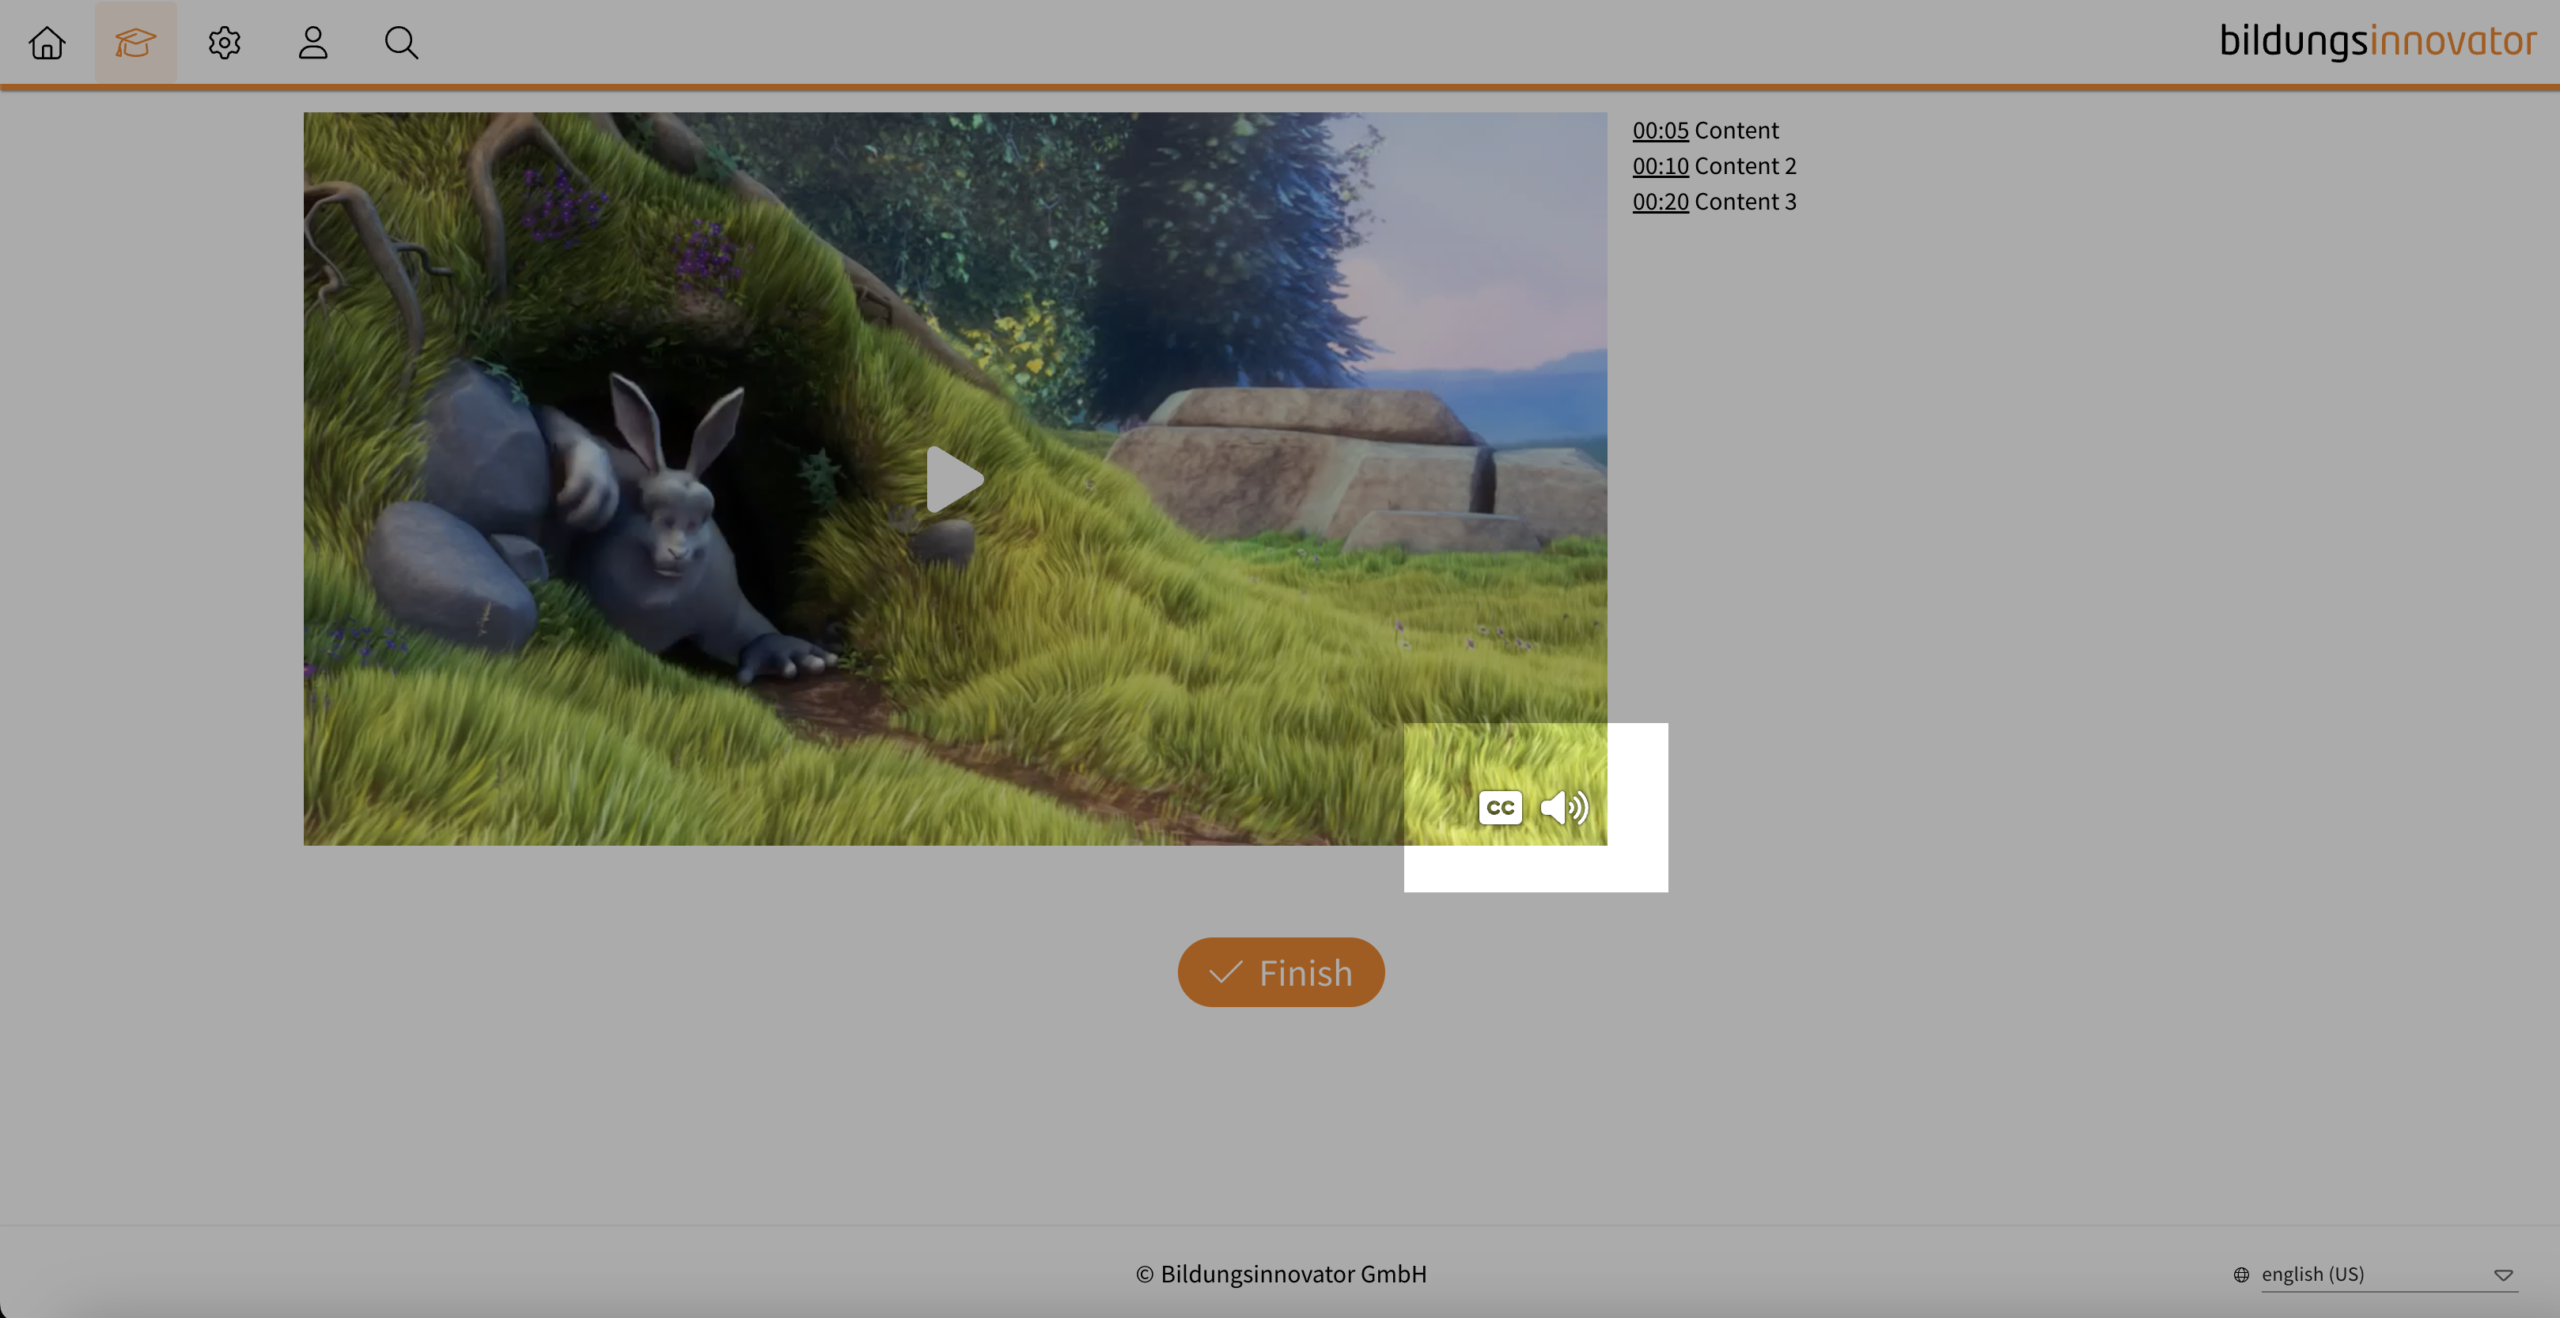Select the Content 2 chapter label

tap(1745, 166)
